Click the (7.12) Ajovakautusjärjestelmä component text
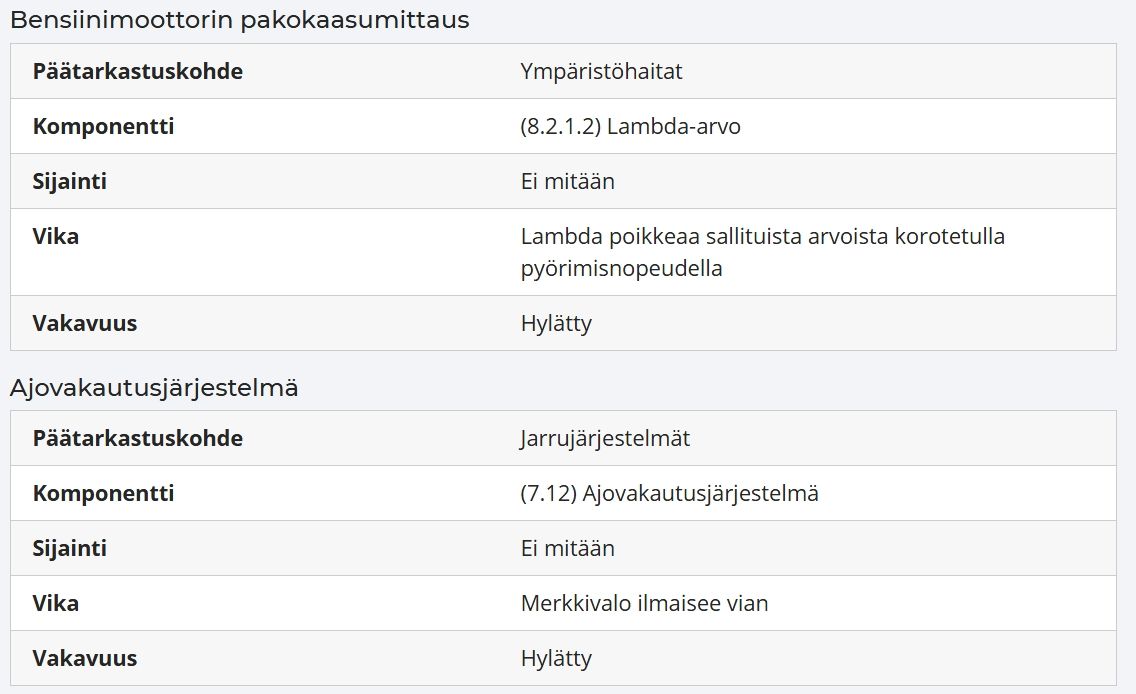The width and height of the screenshot is (1136, 694). coord(669,493)
